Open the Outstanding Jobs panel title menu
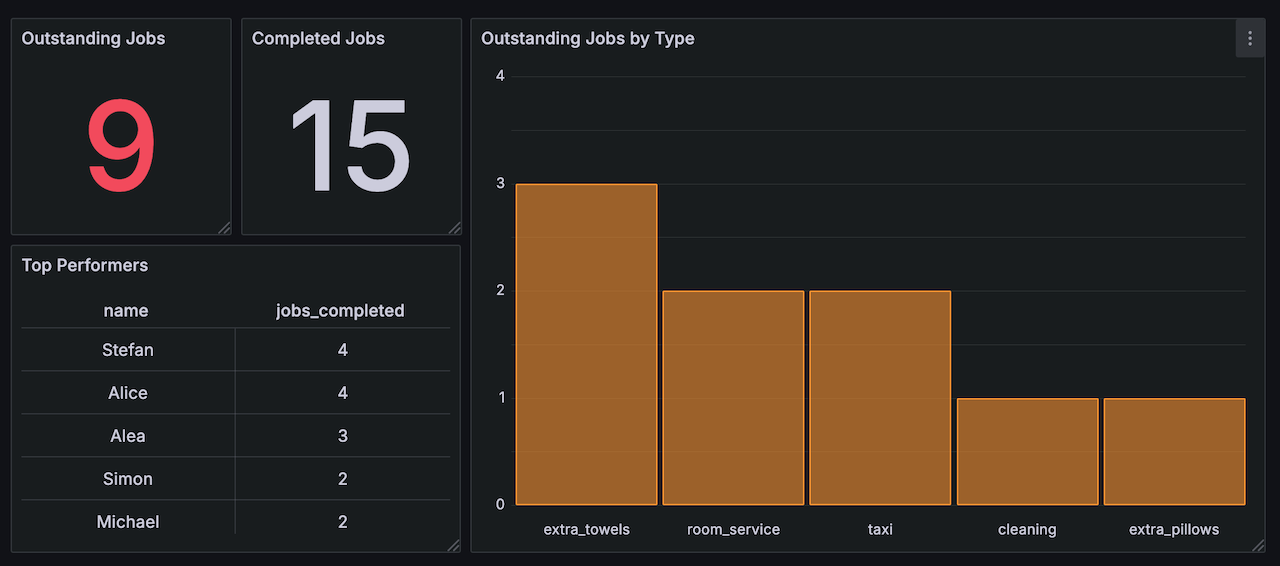The height and width of the screenshot is (566, 1280). [x=94, y=39]
